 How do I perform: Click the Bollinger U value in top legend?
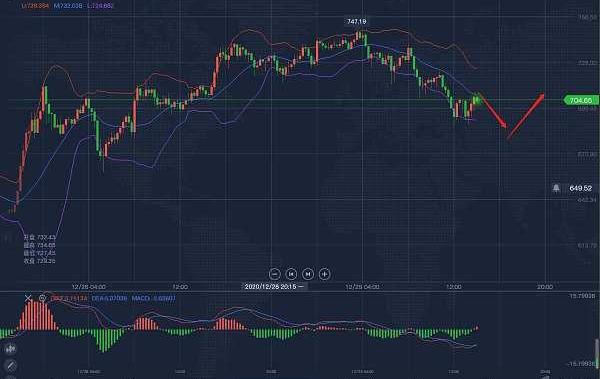[x=35, y=6]
